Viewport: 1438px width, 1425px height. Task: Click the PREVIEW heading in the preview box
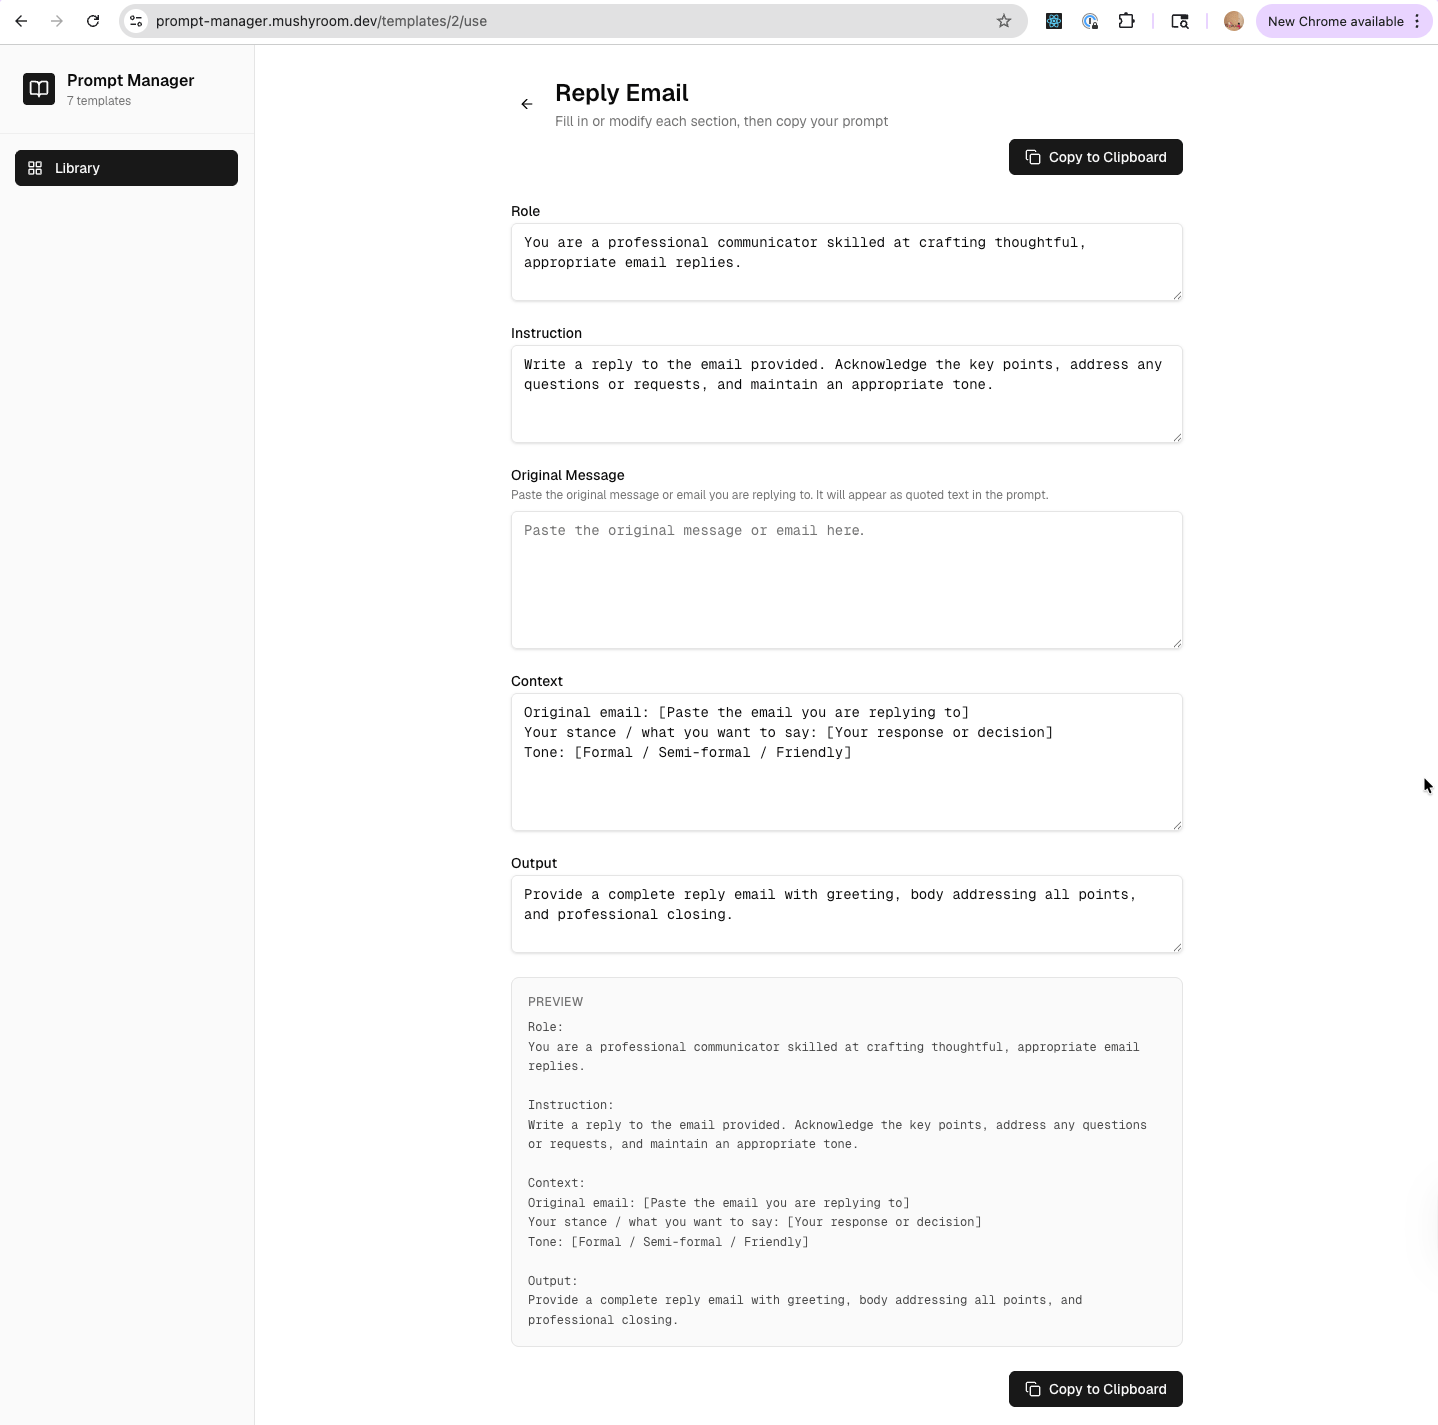tap(555, 1002)
